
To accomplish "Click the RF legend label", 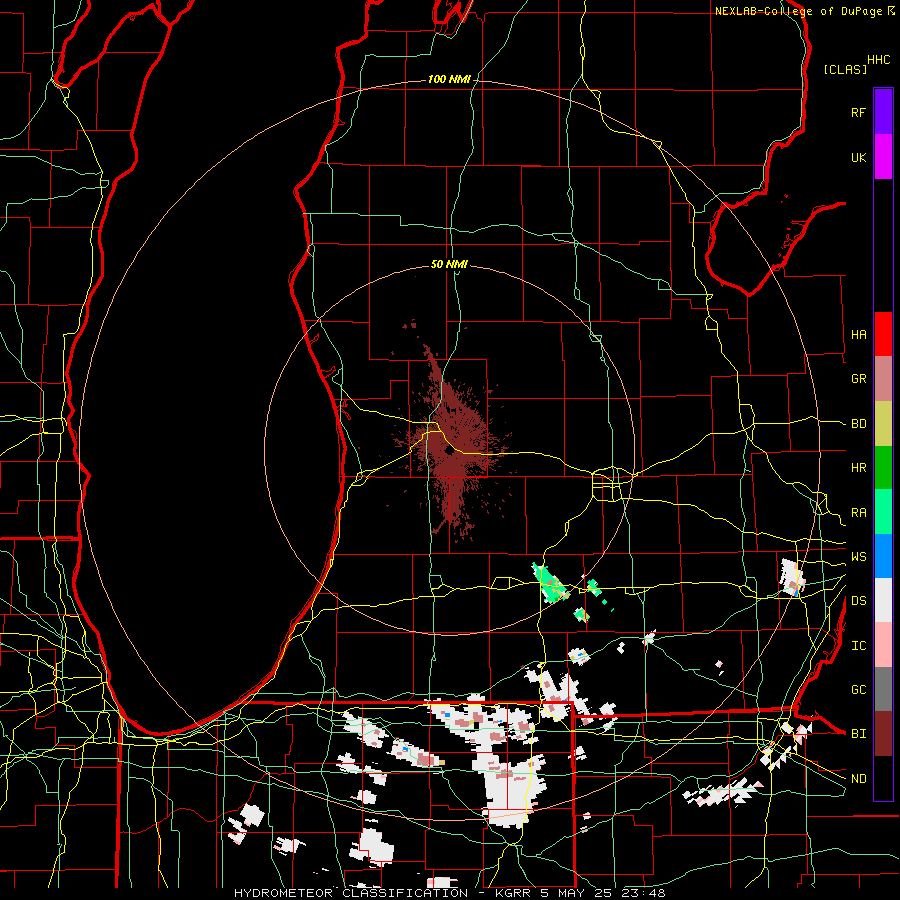I will 858,112.
